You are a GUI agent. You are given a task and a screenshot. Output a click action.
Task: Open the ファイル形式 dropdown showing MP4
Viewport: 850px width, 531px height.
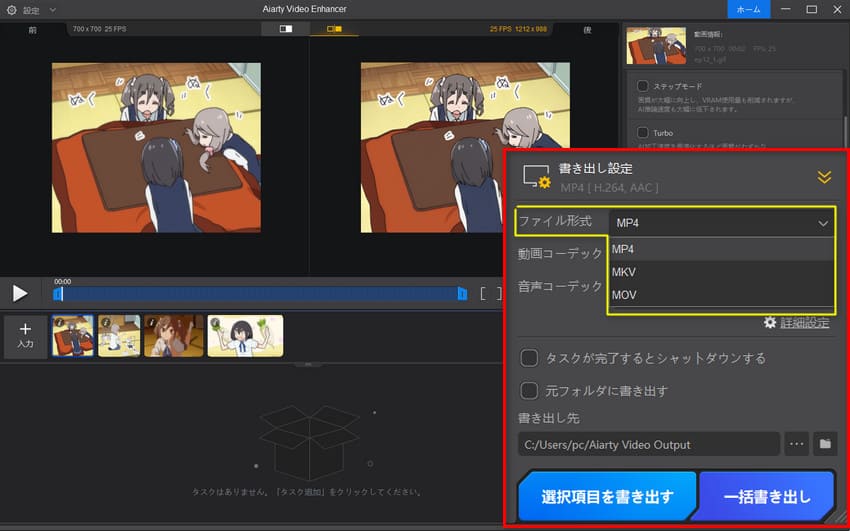point(722,223)
